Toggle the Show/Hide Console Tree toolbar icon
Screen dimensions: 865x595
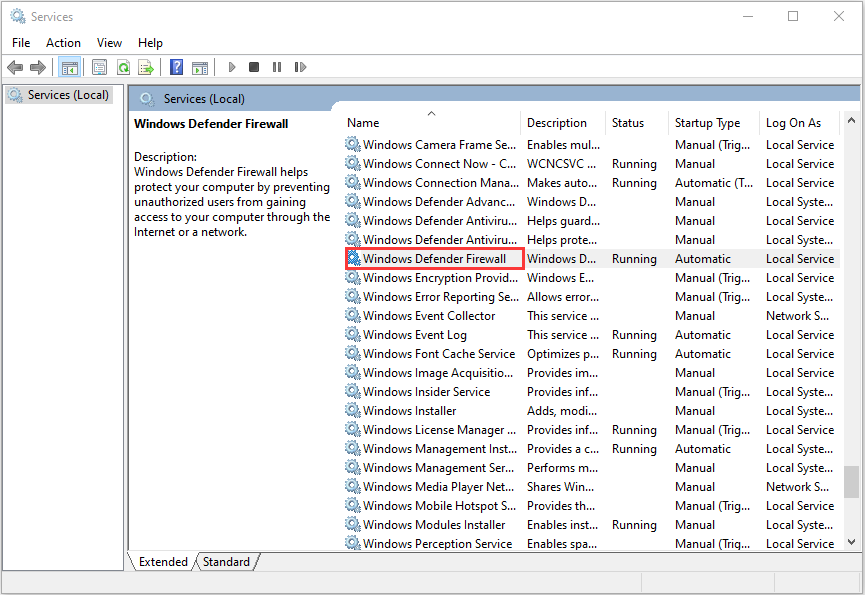[70, 67]
